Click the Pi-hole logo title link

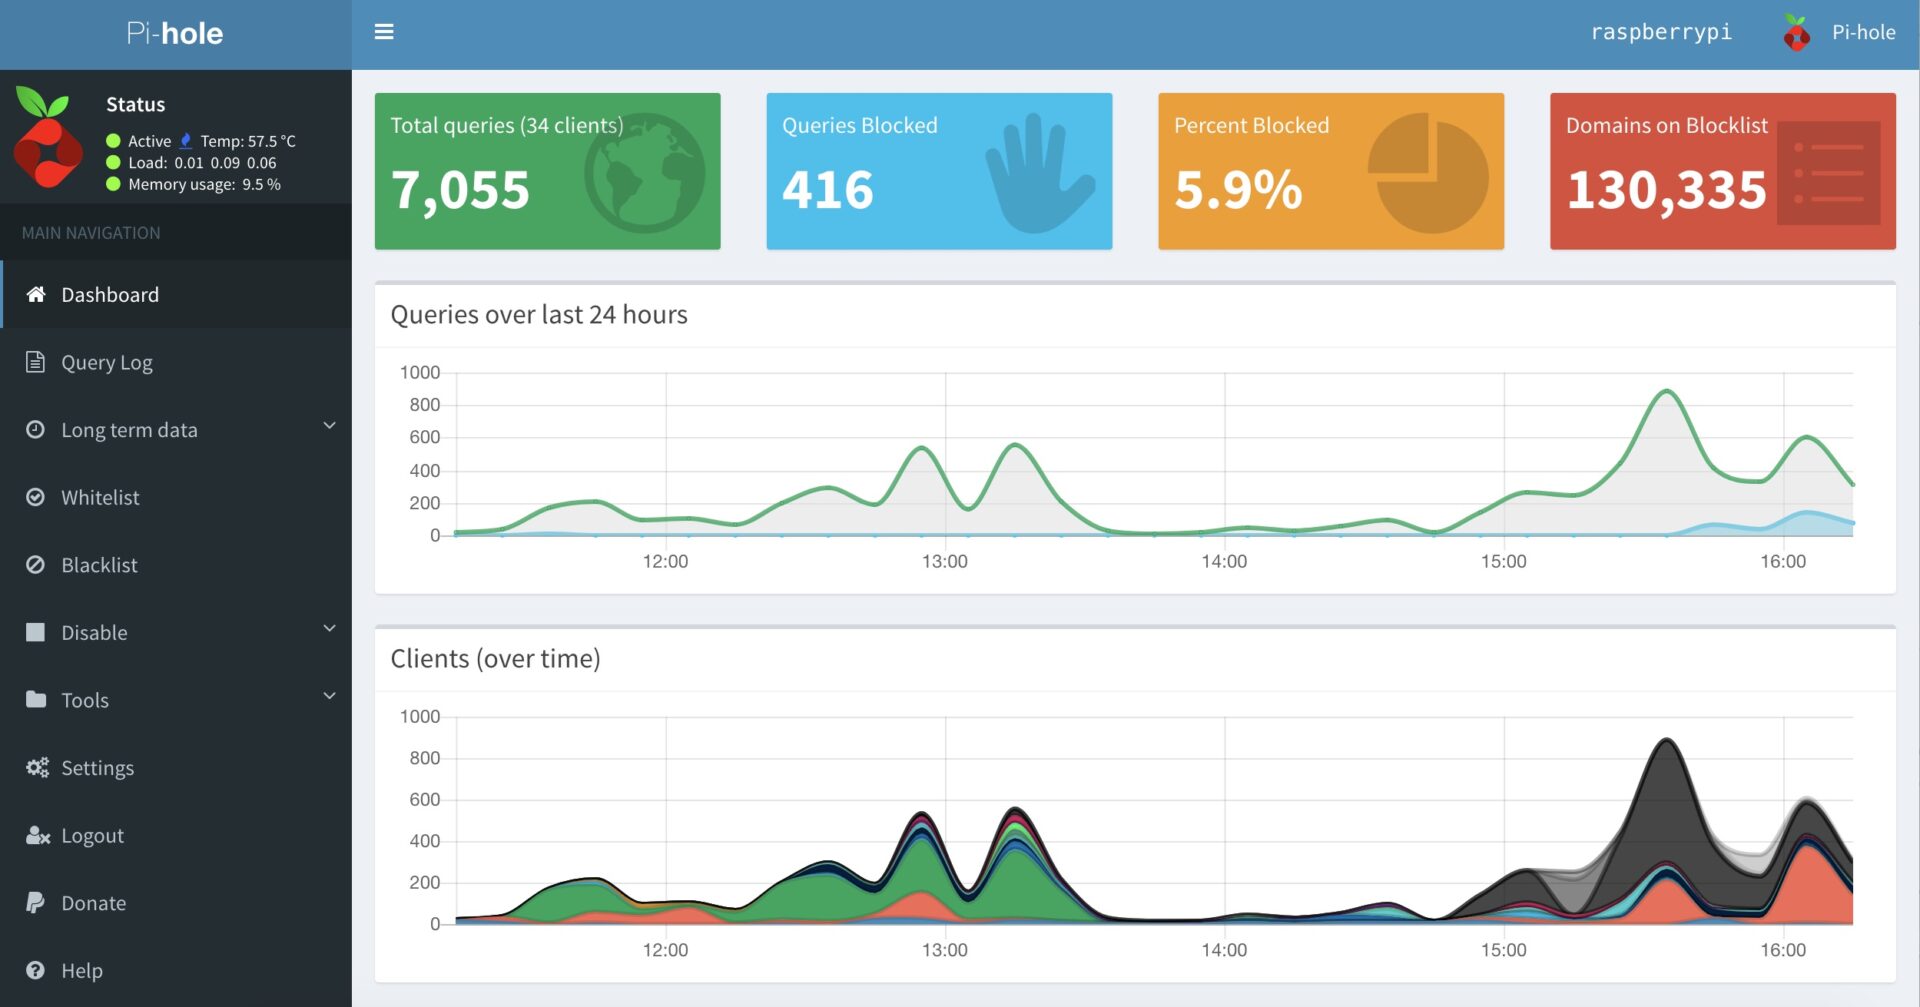[175, 34]
